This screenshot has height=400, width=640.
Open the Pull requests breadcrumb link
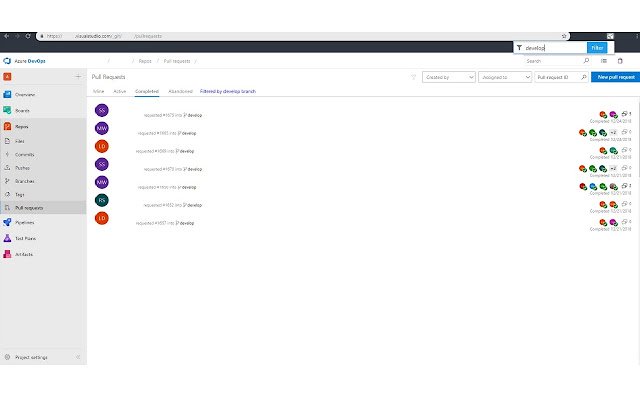click(177, 61)
